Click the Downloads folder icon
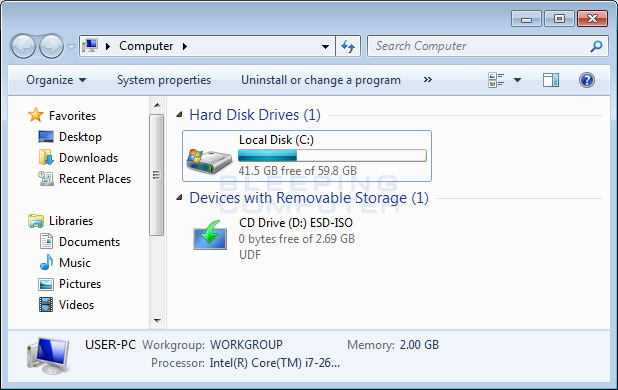 pyautogui.click(x=46, y=157)
